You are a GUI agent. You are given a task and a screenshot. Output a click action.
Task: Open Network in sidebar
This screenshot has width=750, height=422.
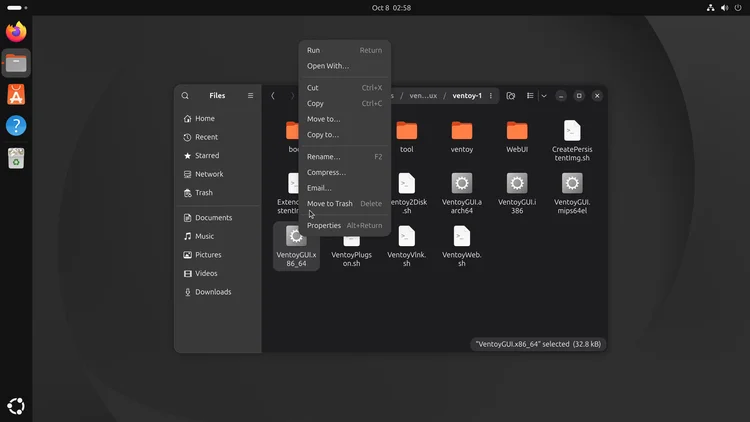[x=218, y=174]
